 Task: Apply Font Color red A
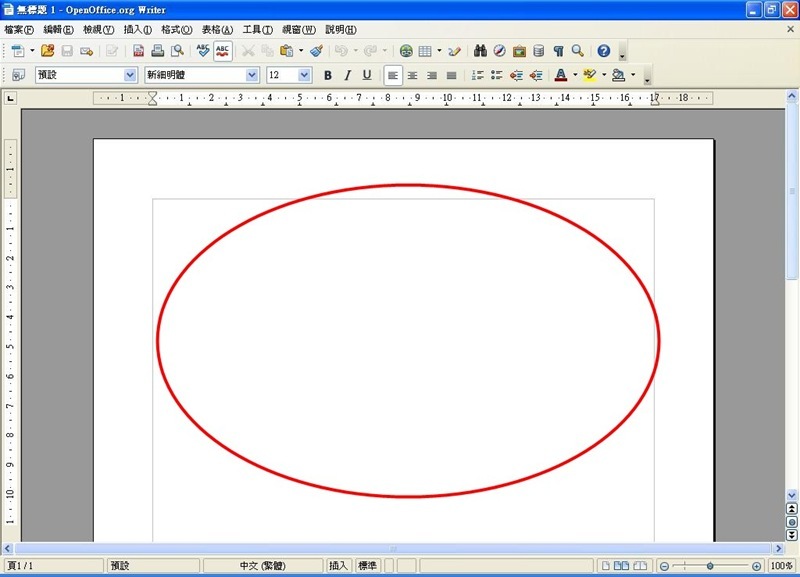[561, 75]
